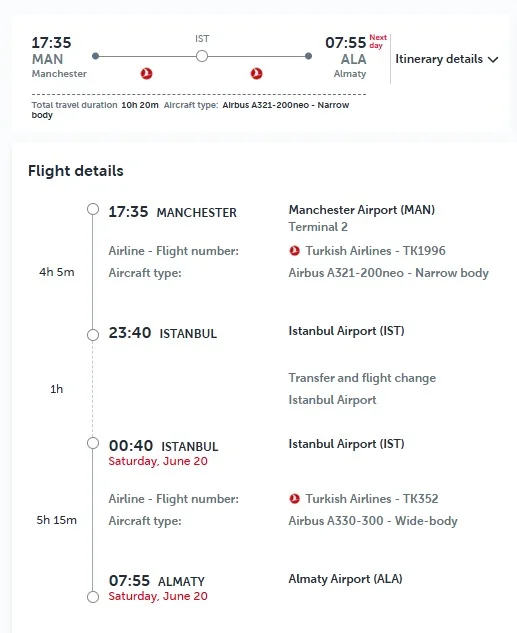Viewport: 517px width, 633px height.
Task: Click the Almaty arrival dot on route line
Action: tap(308, 56)
